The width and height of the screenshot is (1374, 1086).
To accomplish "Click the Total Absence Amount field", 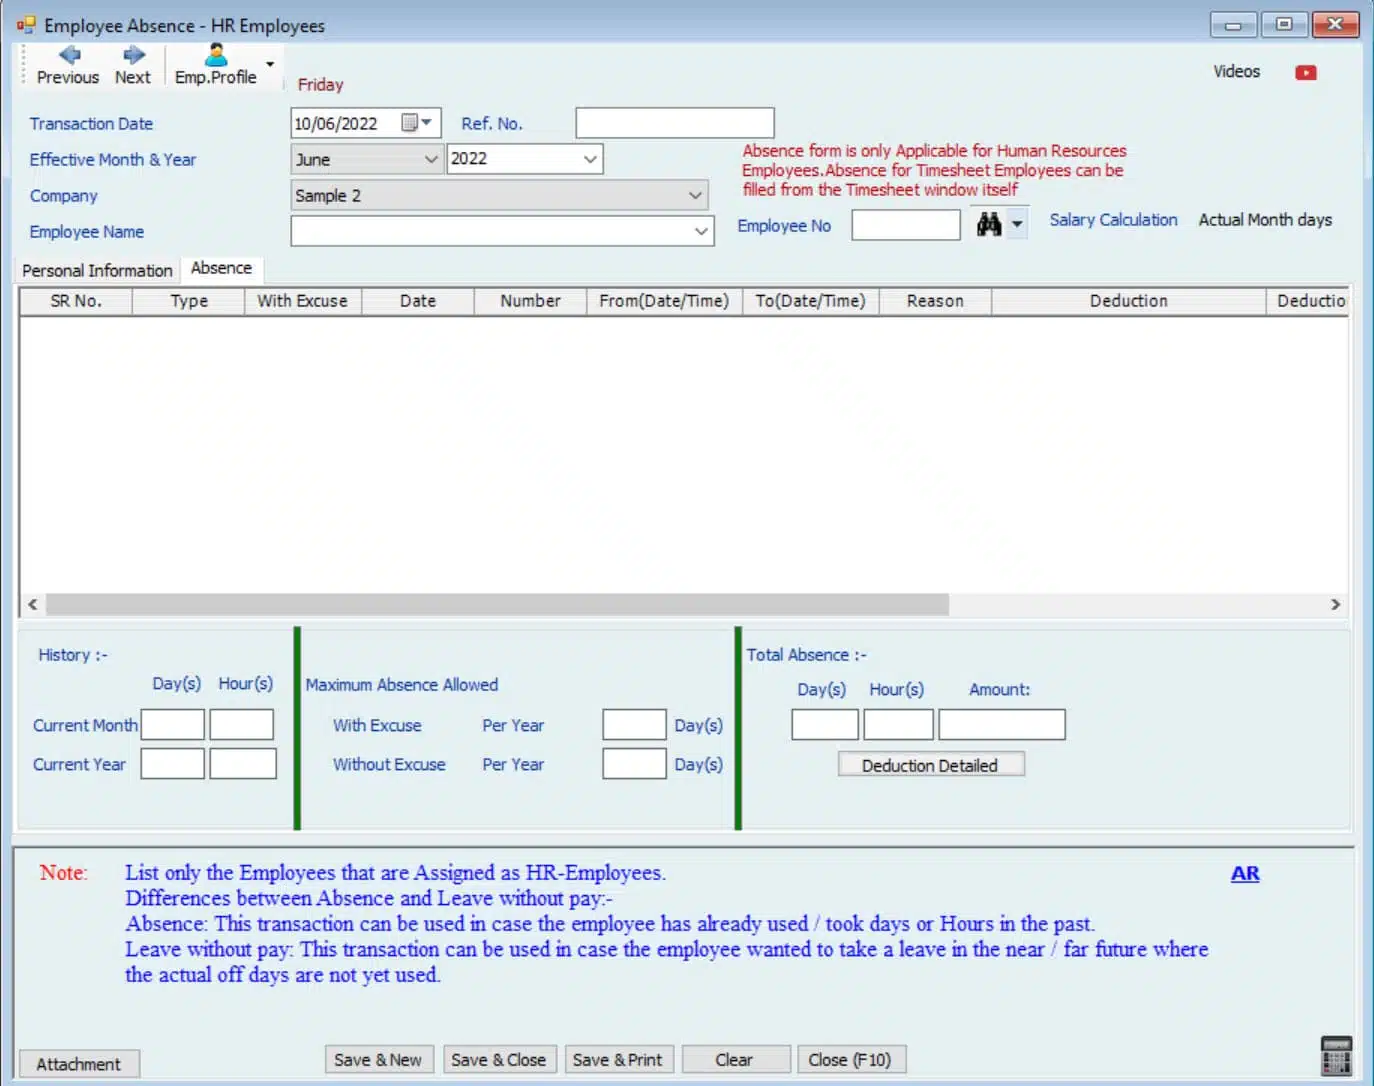I will tap(1002, 724).
